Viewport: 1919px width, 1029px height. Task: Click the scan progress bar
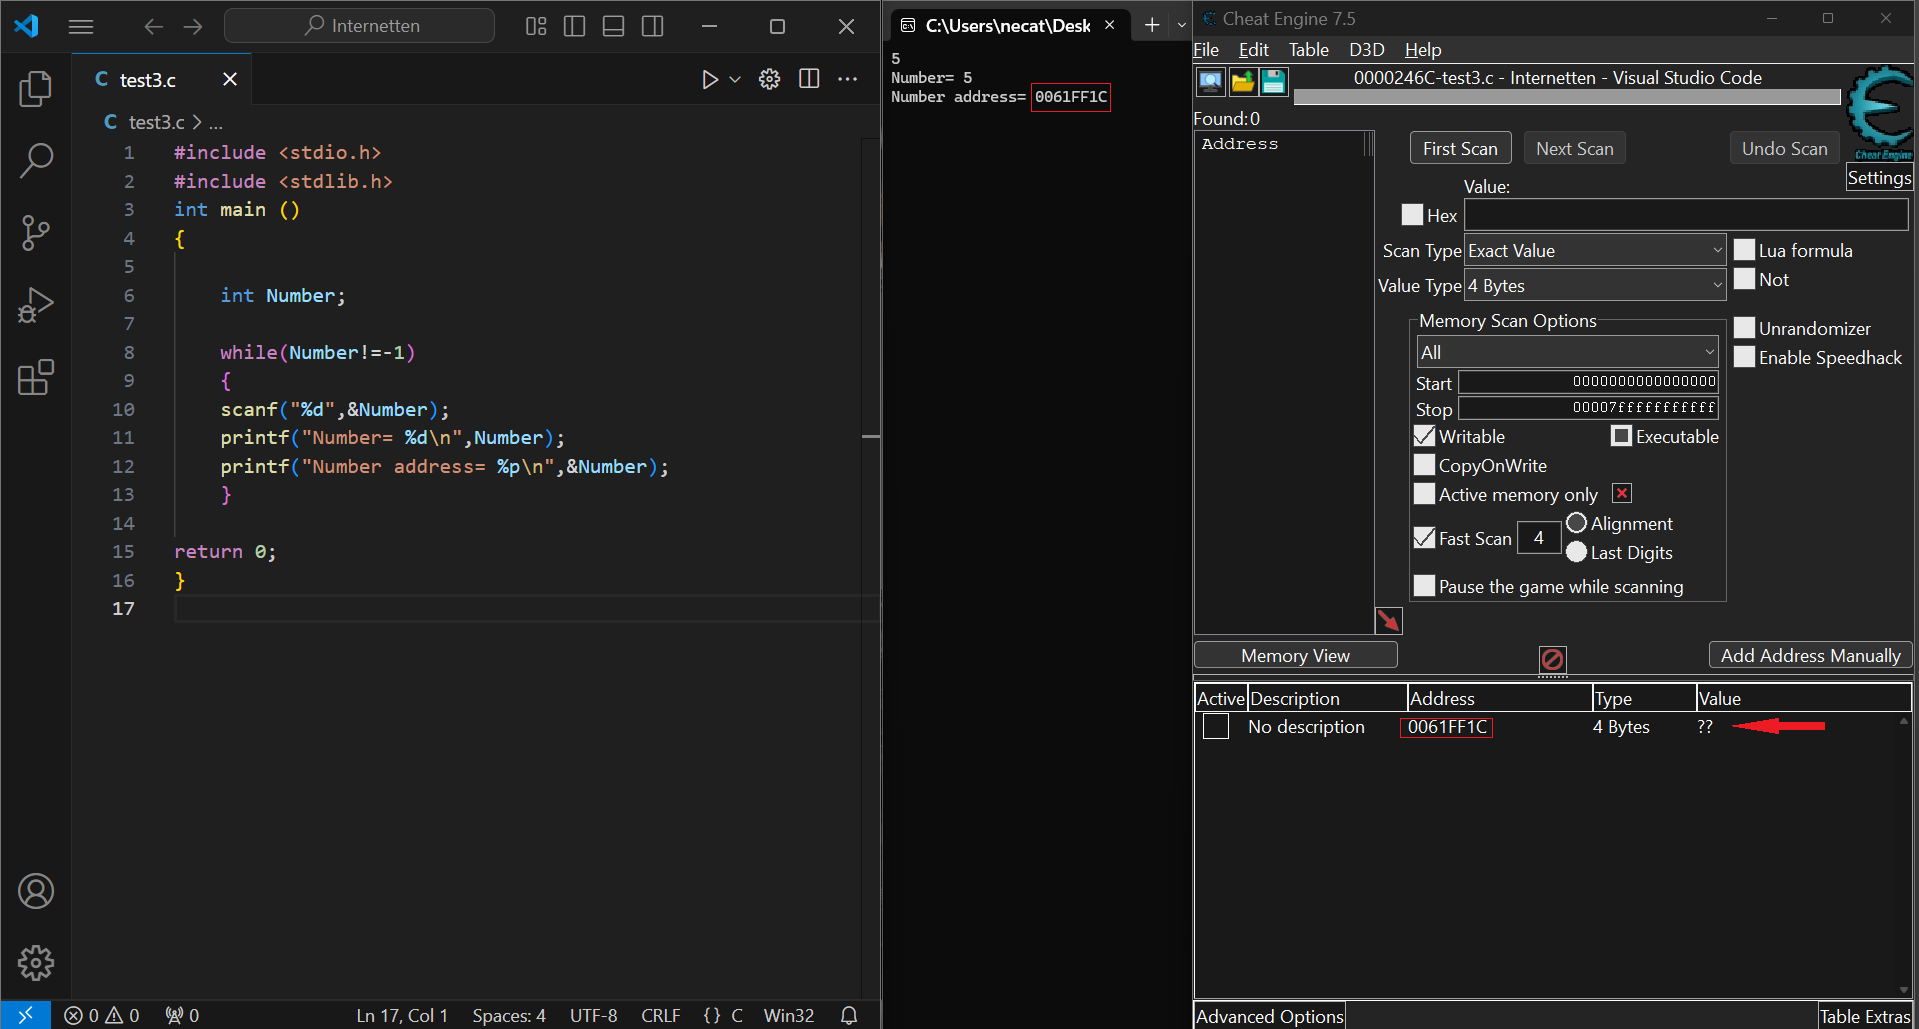(1566, 97)
